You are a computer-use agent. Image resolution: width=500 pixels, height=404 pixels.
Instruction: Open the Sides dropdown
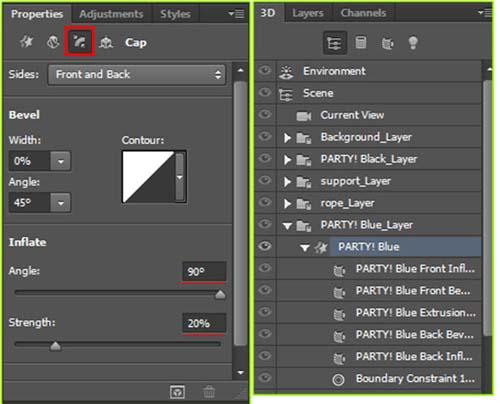tap(137, 74)
